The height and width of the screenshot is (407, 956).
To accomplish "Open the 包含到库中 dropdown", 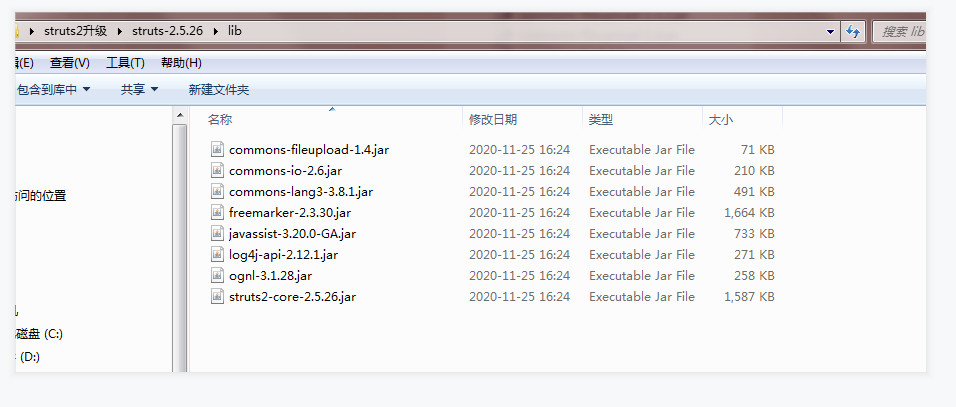I will [54, 90].
